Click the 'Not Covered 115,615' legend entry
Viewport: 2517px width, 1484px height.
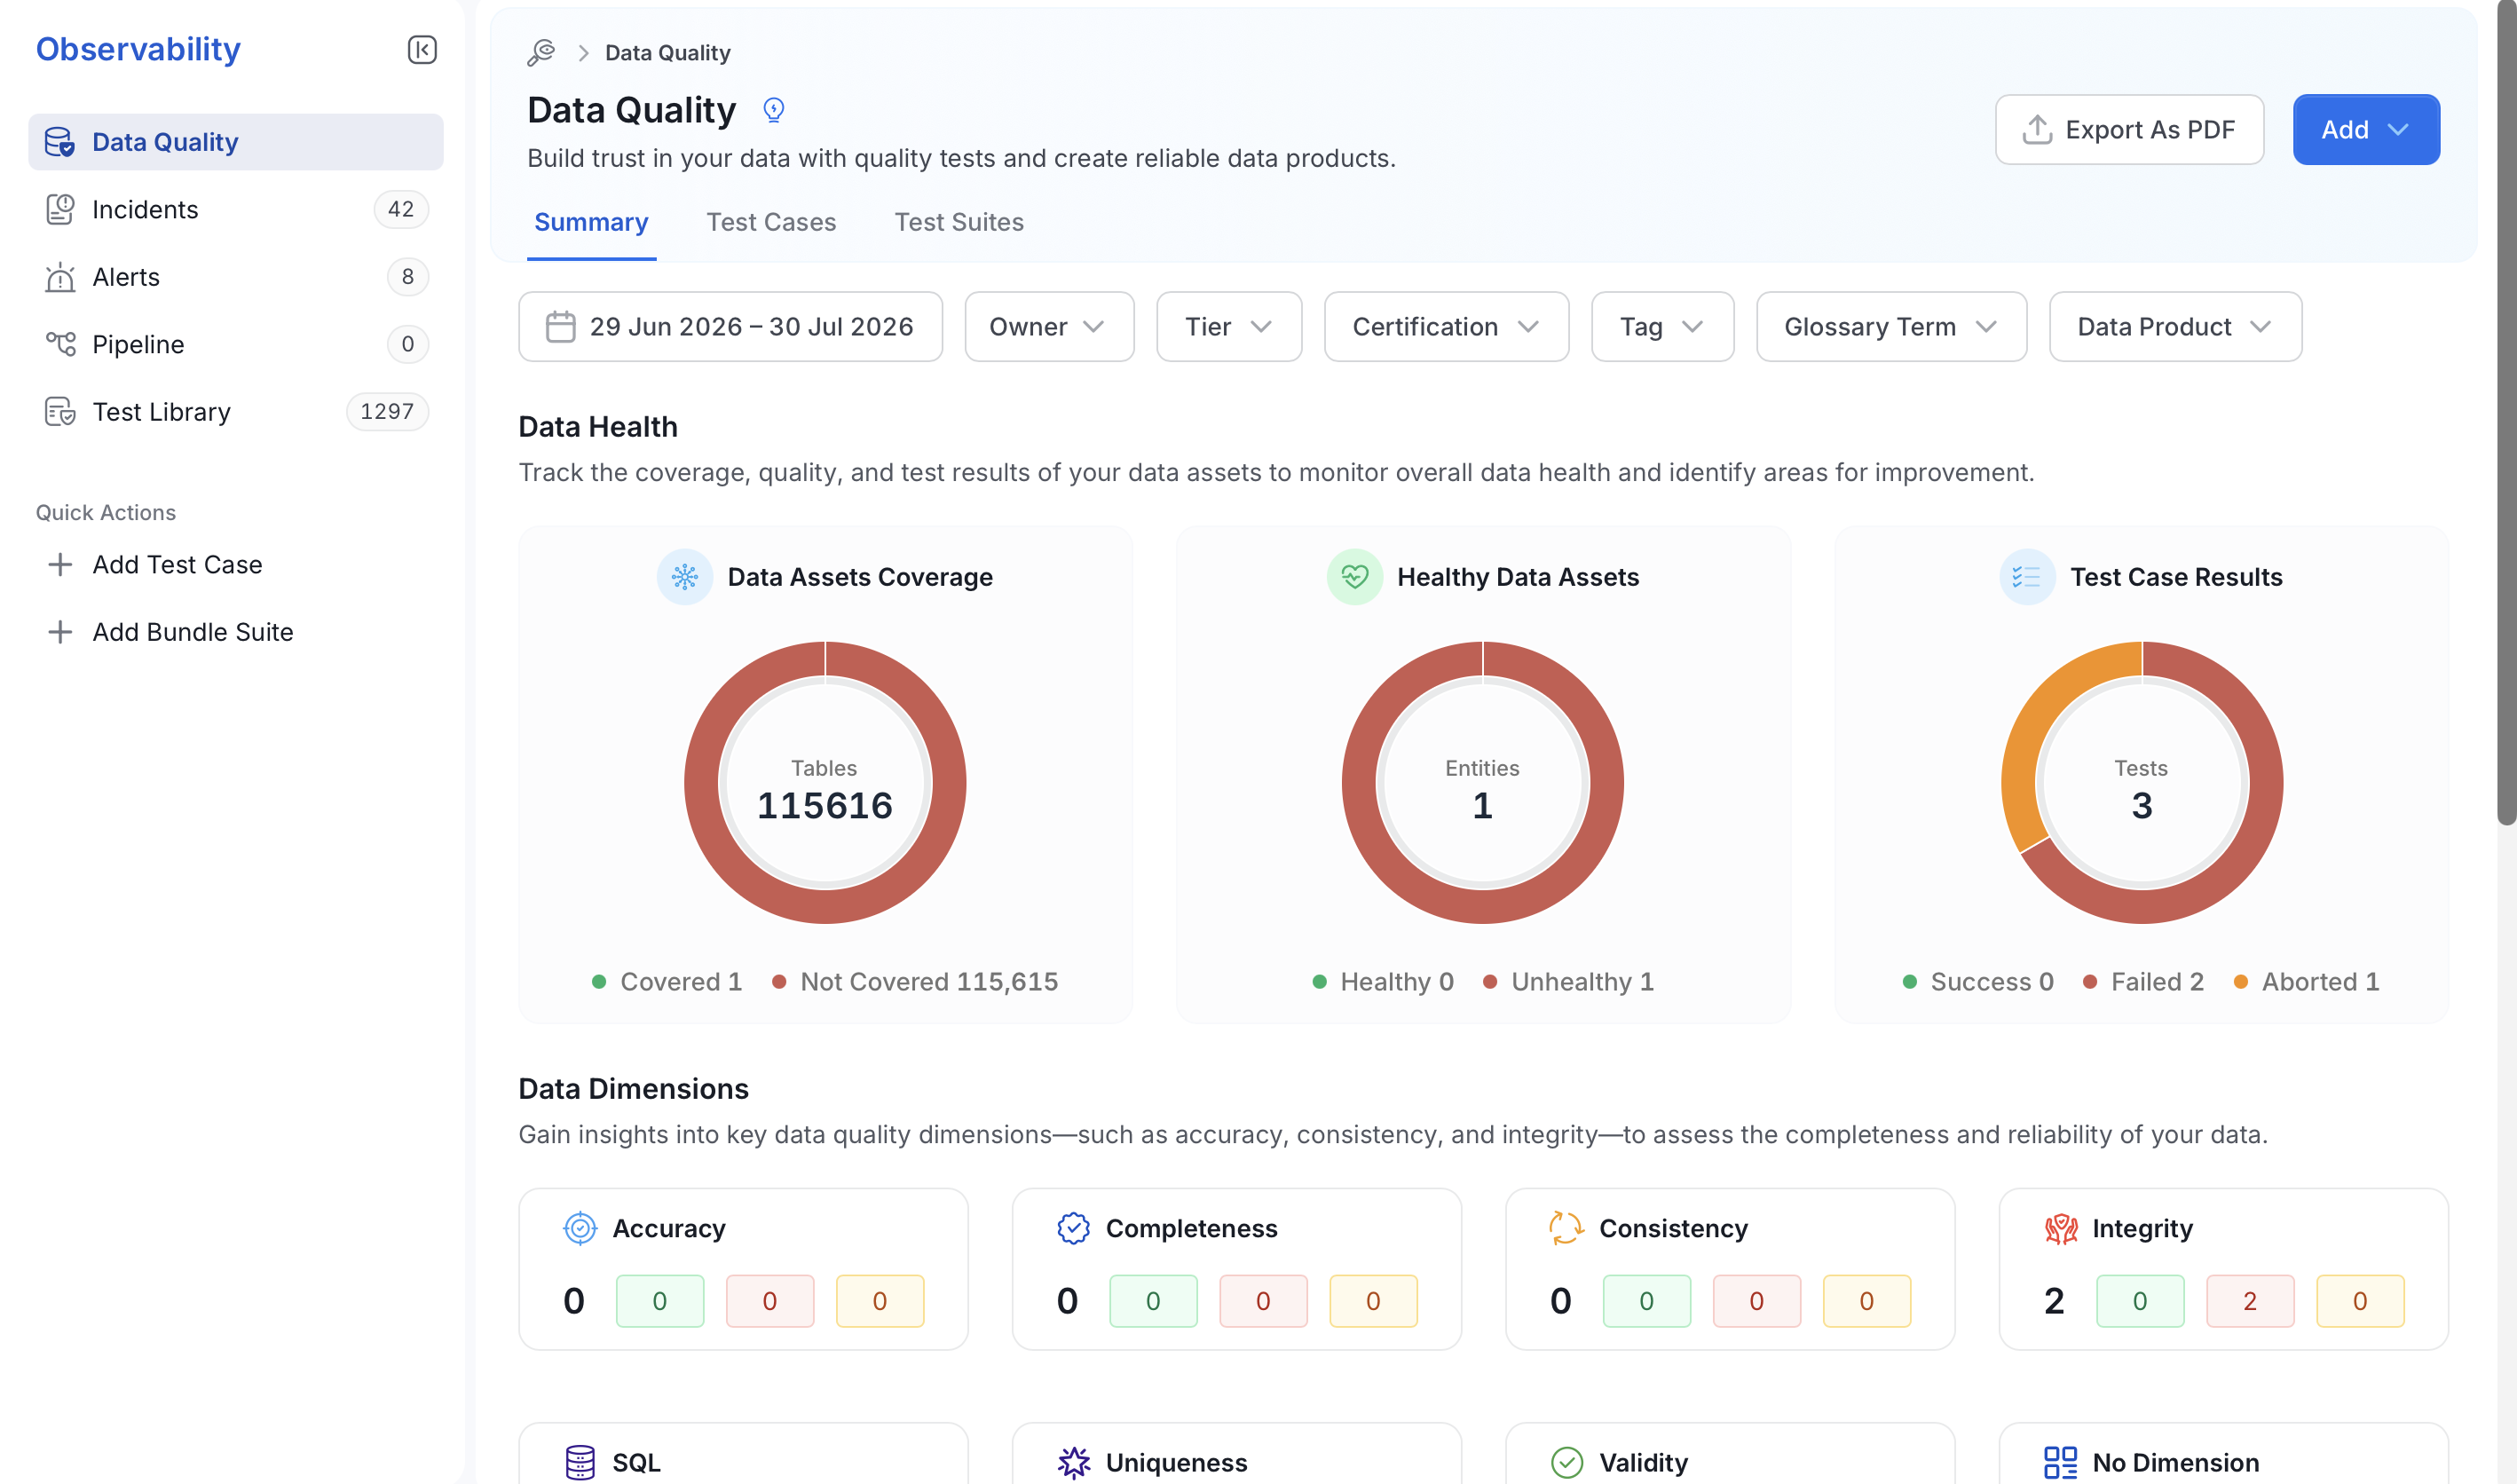tap(915, 982)
